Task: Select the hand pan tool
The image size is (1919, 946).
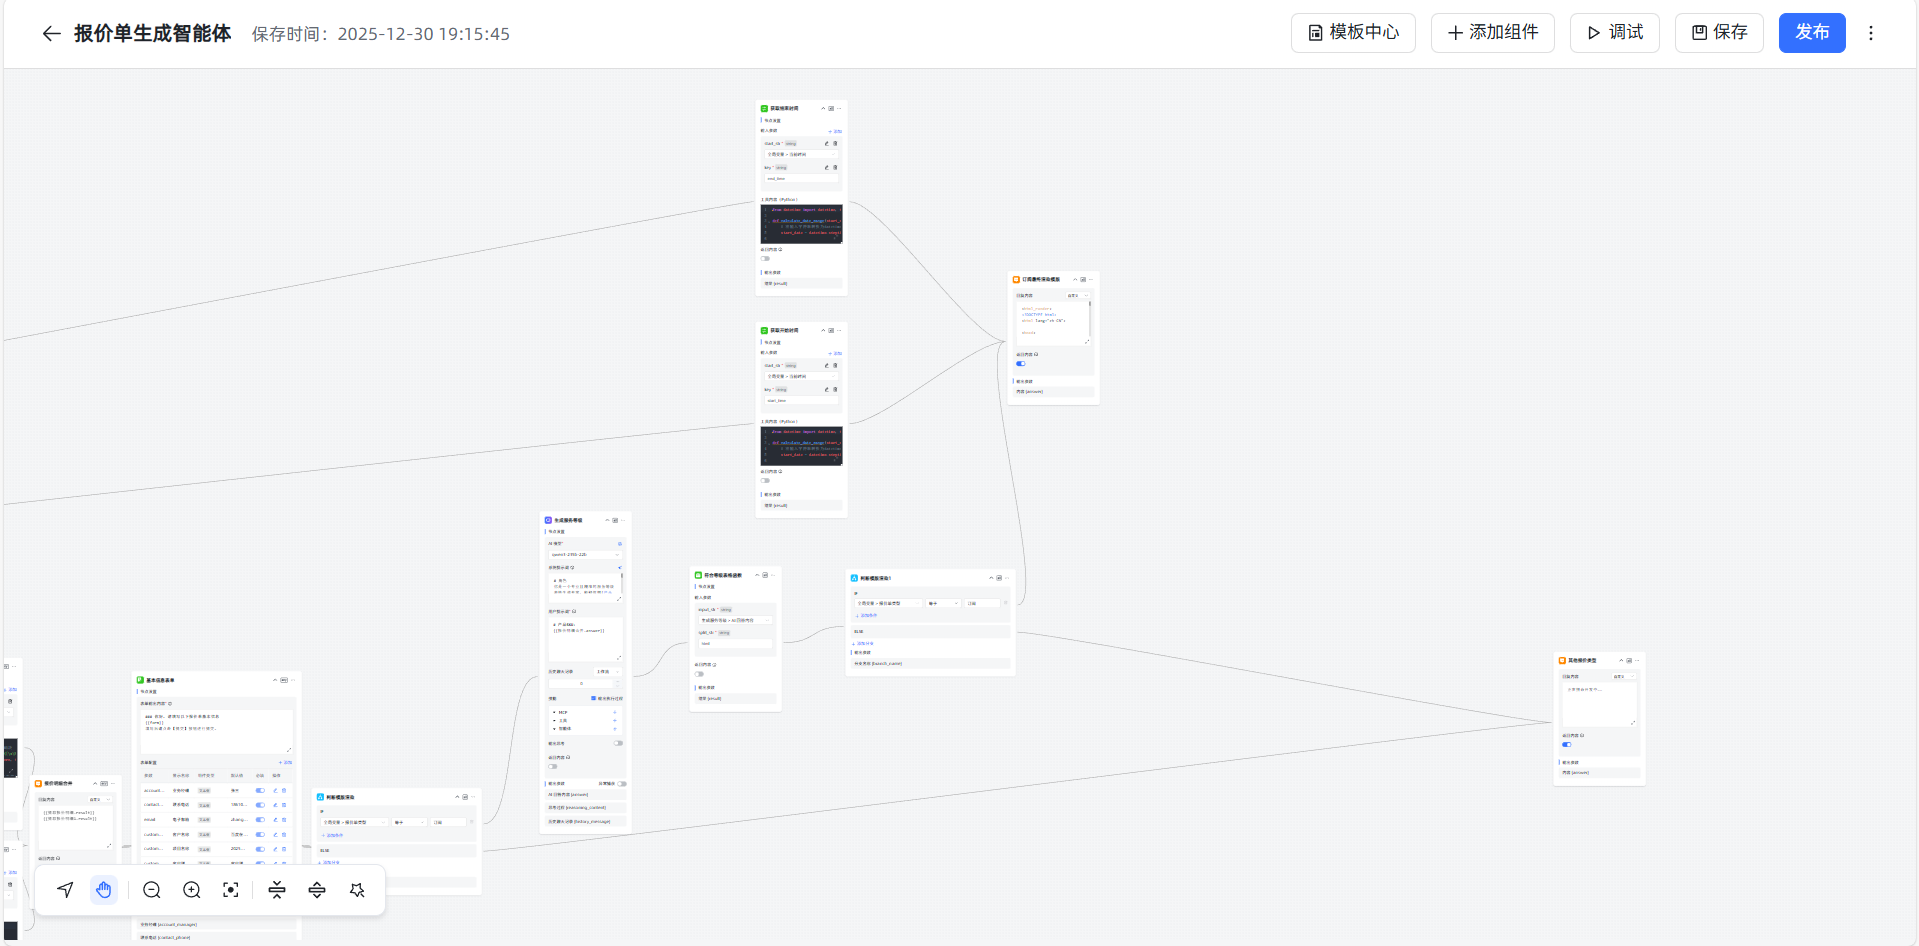Action: click(104, 890)
